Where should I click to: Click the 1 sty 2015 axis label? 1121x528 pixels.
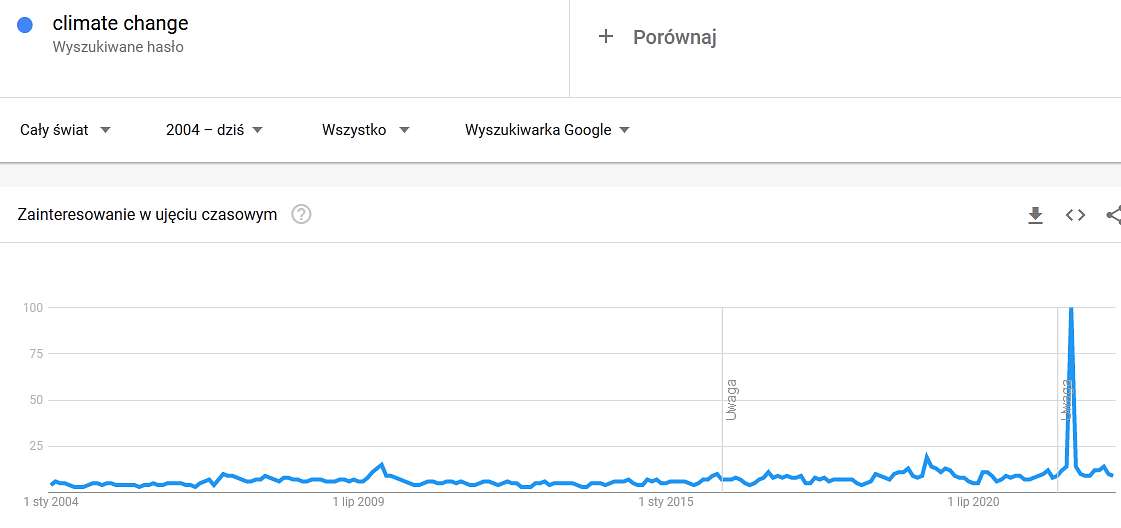pos(666,502)
